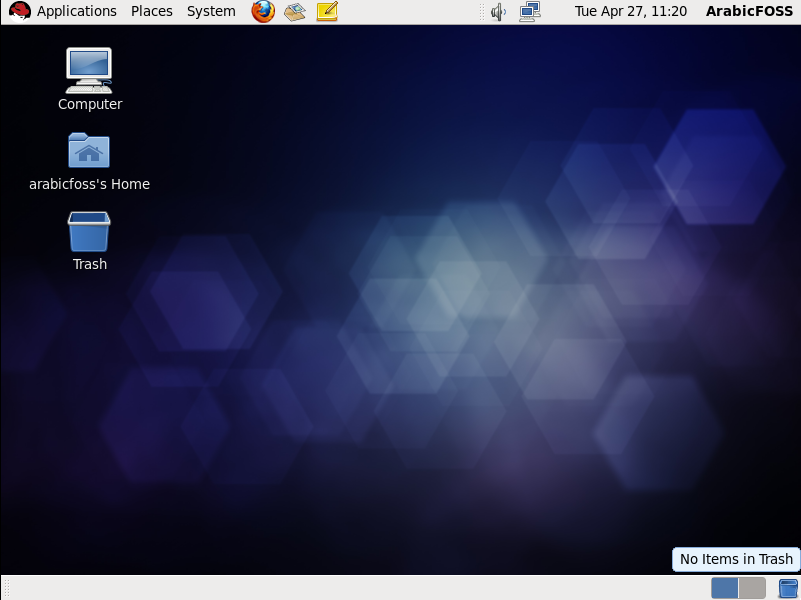Click the No Items in Trash popup
801x600 pixels.
click(x=735, y=559)
